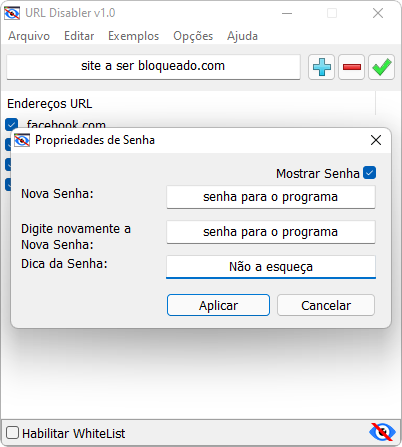Click the Propriedades de Senha dialog icon

click(x=22, y=140)
